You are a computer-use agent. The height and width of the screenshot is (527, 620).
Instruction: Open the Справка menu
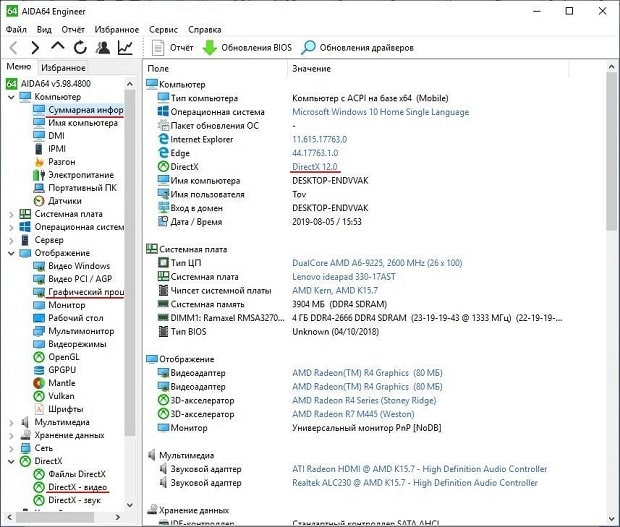(x=204, y=30)
